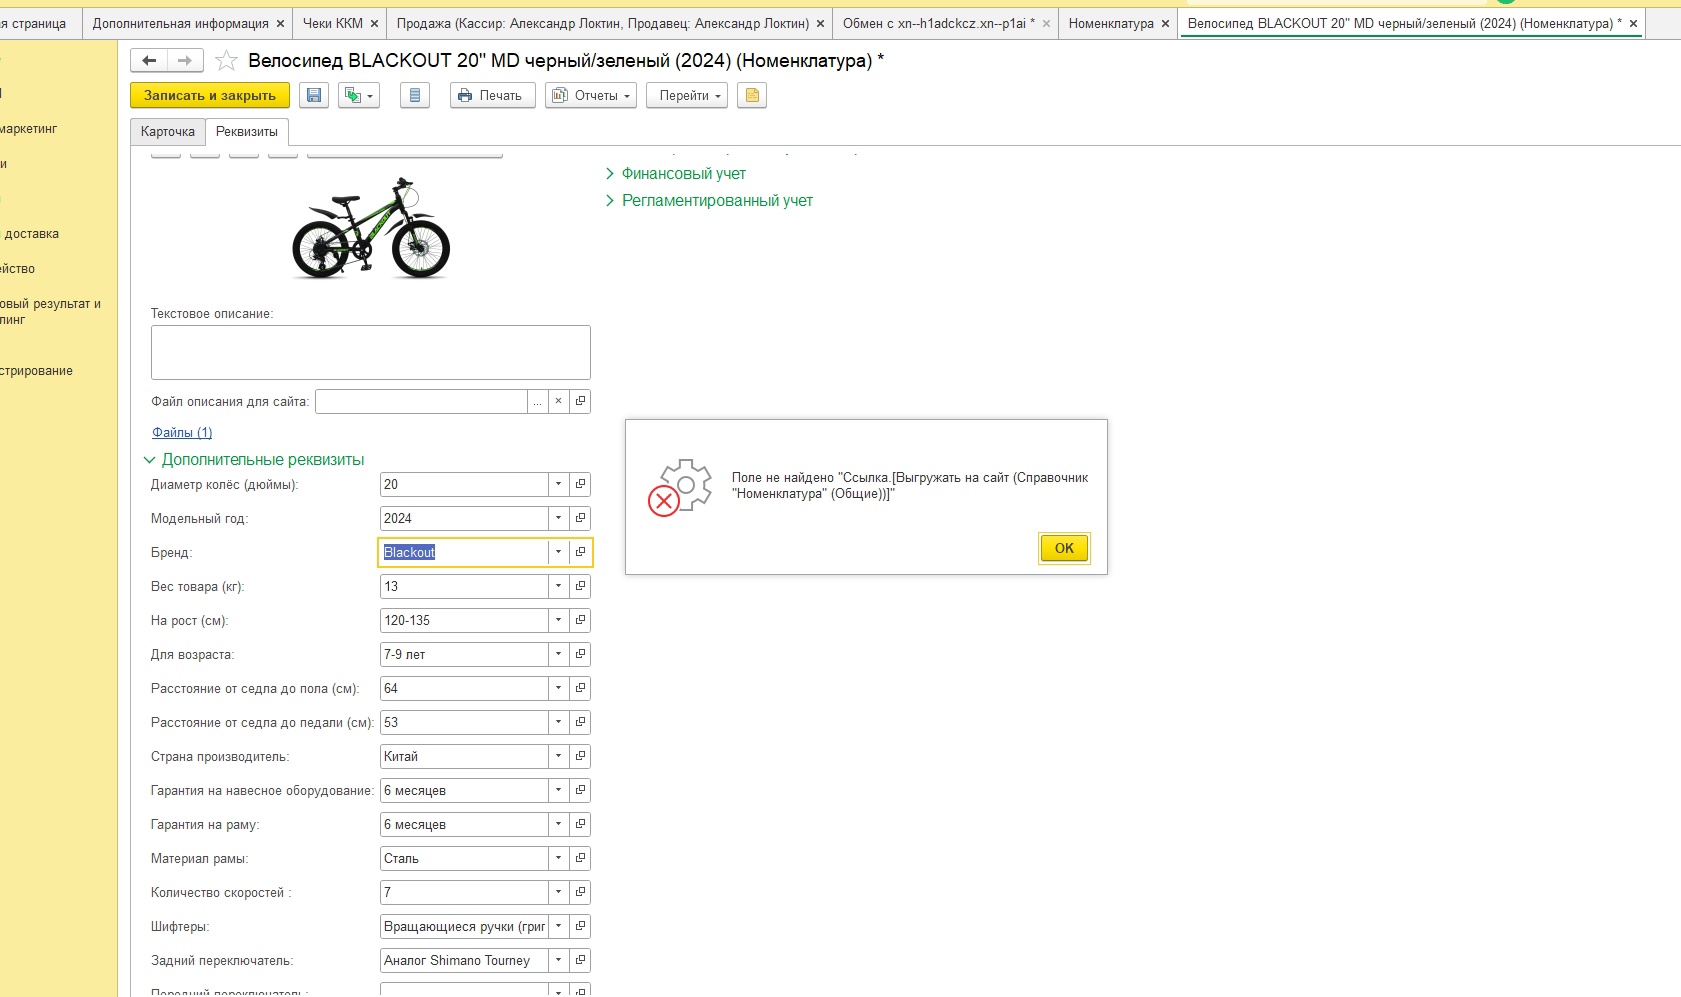Click the back navigation arrow
Screen dimensions: 1681x997
click(x=149, y=61)
